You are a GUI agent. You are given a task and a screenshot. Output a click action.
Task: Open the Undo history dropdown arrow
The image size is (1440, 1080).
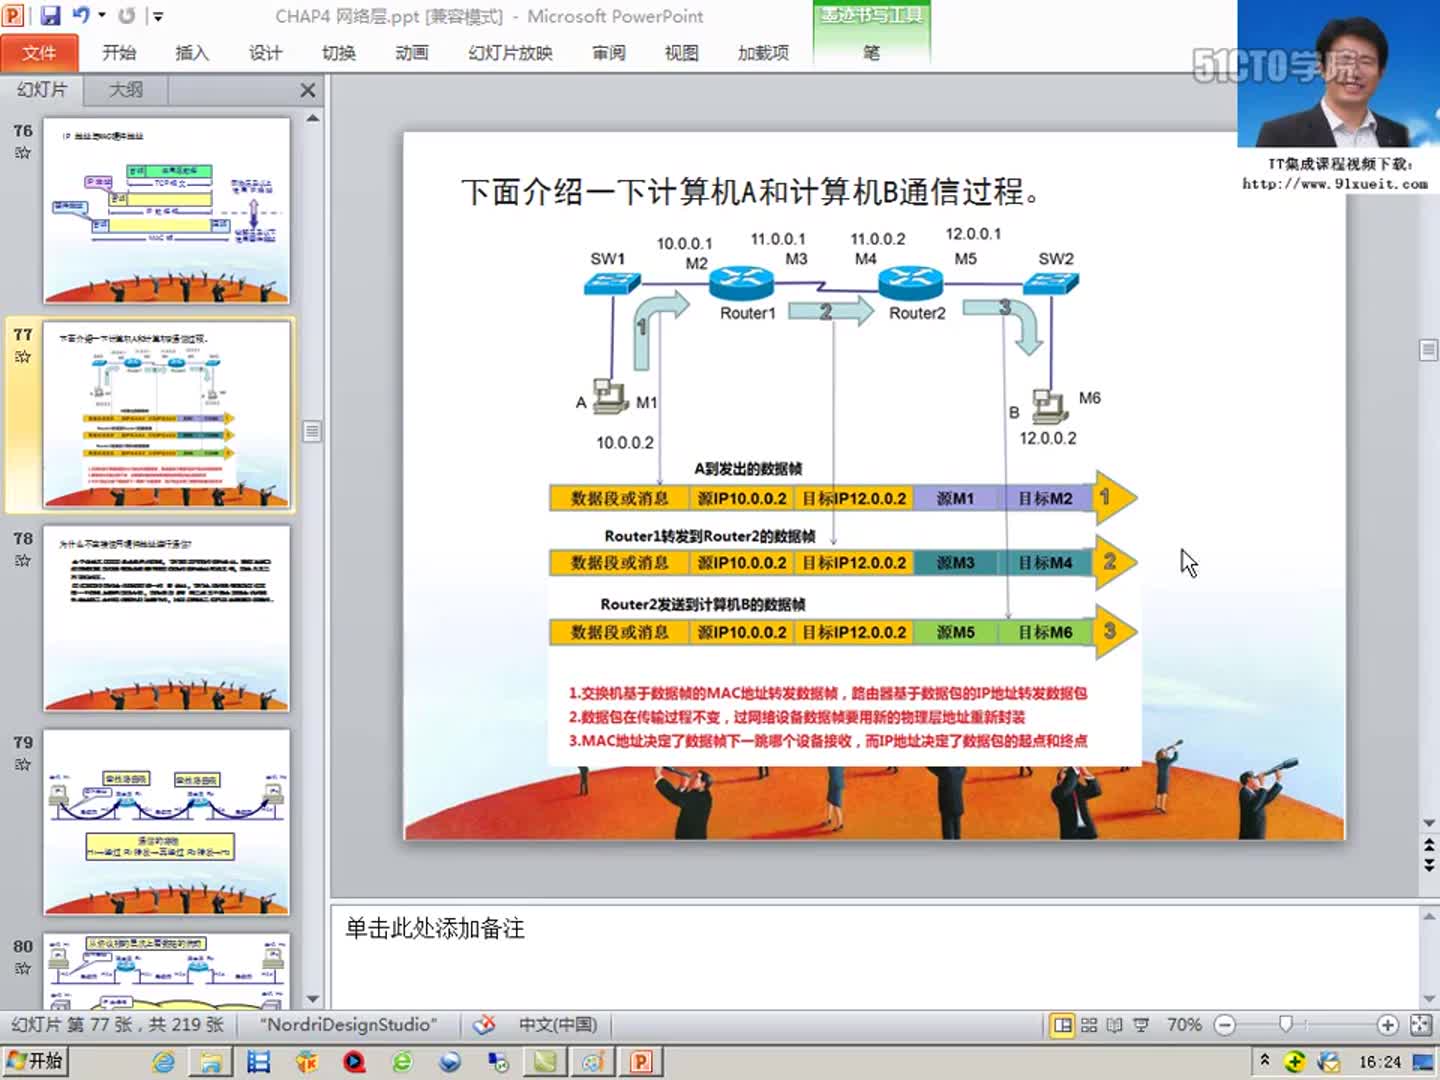point(101,16)
